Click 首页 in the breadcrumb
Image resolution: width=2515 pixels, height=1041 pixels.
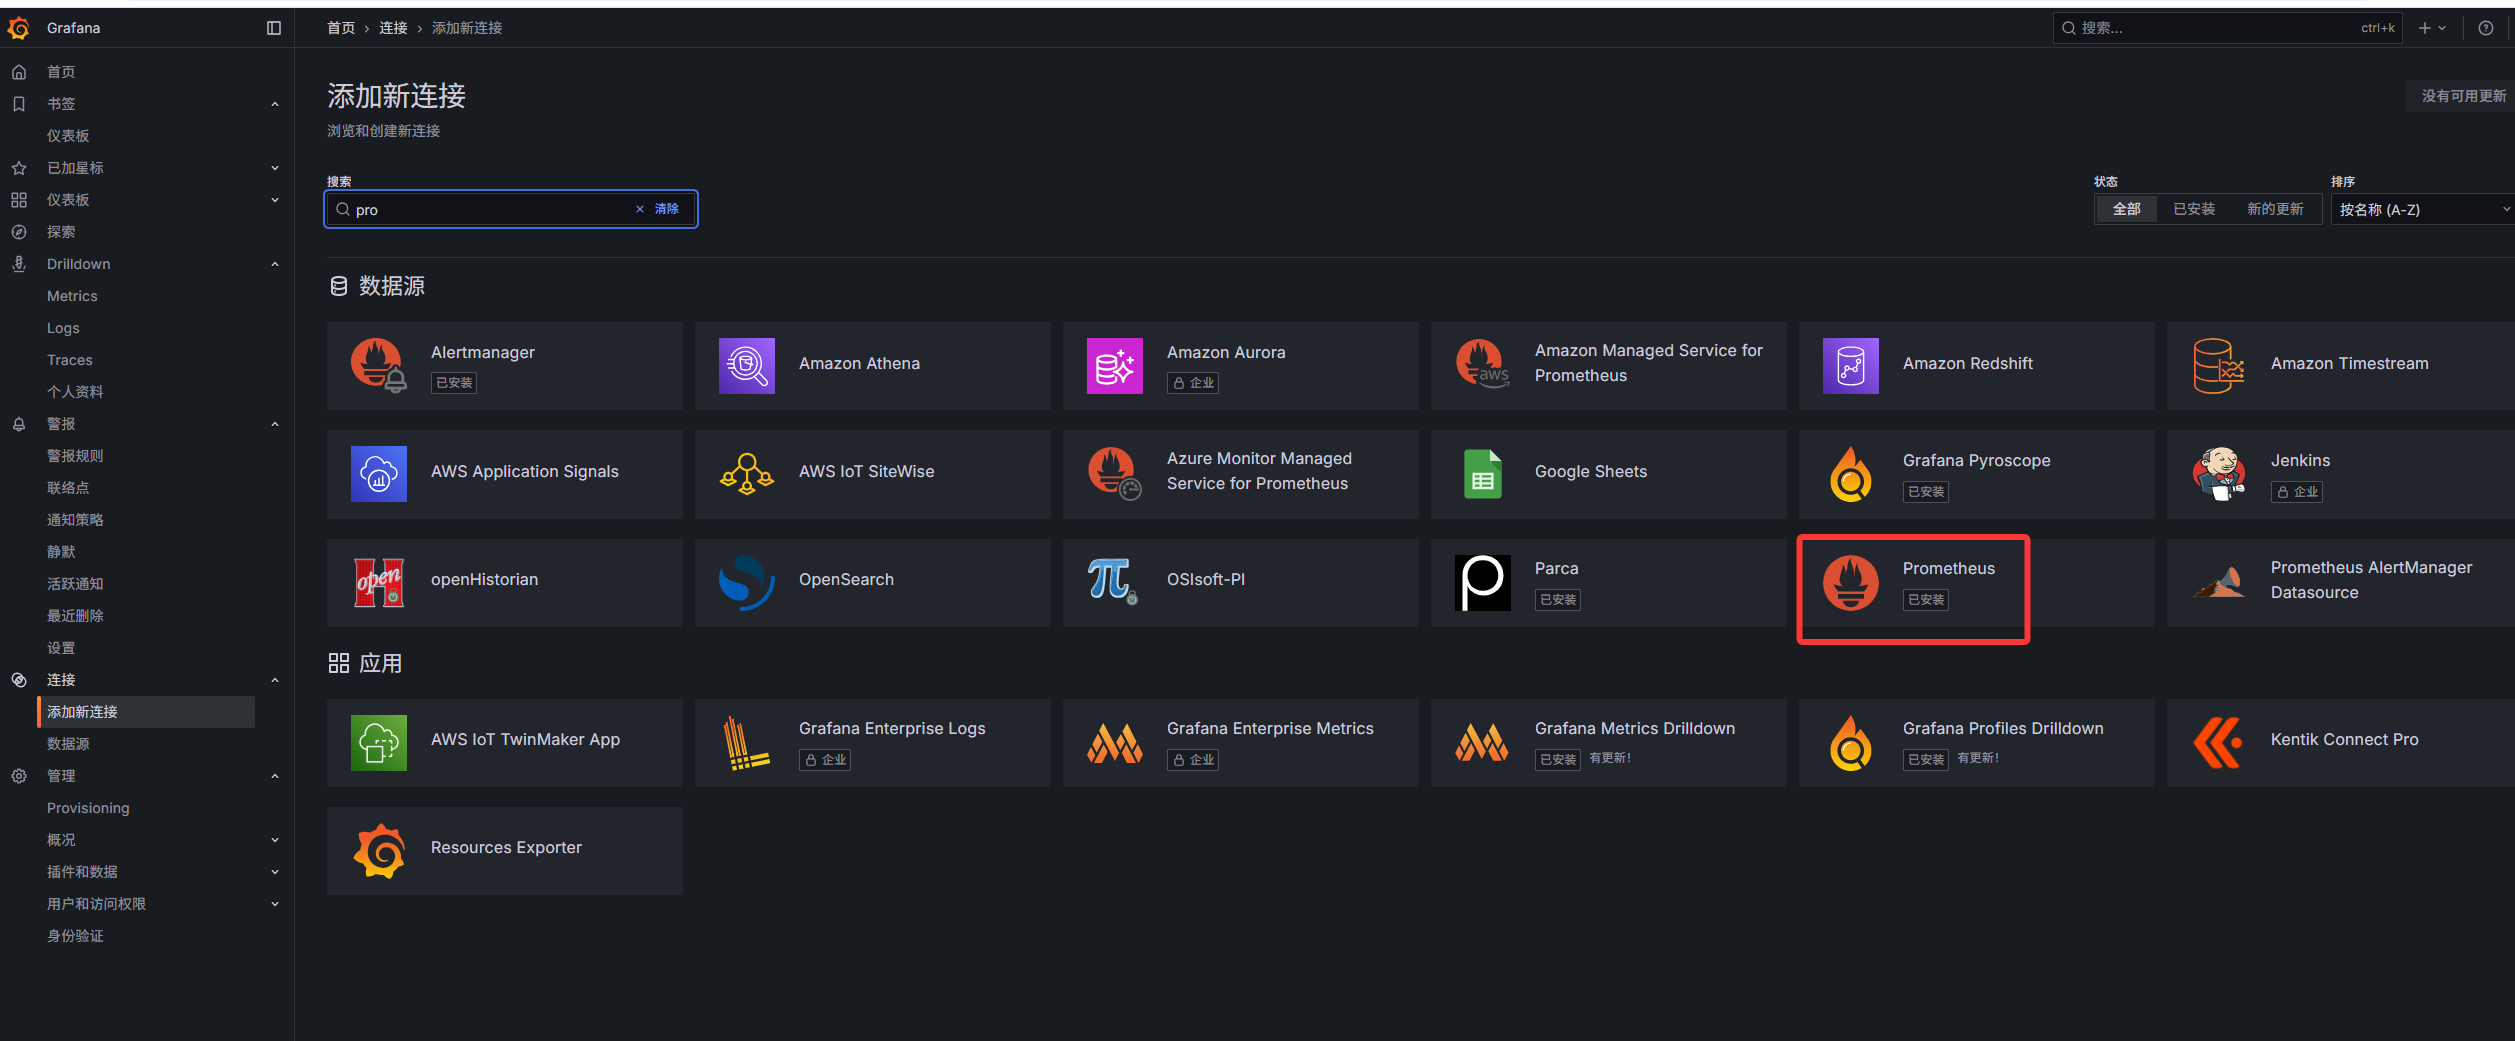tap(341, 28)
